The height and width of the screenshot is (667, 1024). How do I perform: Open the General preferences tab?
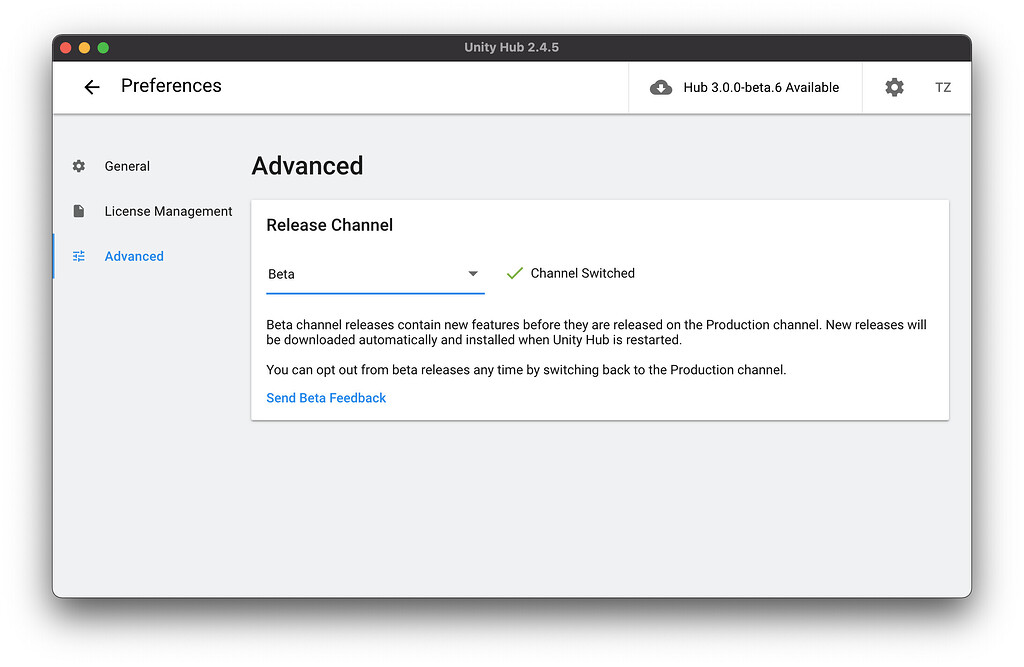(x=127, y=166)
